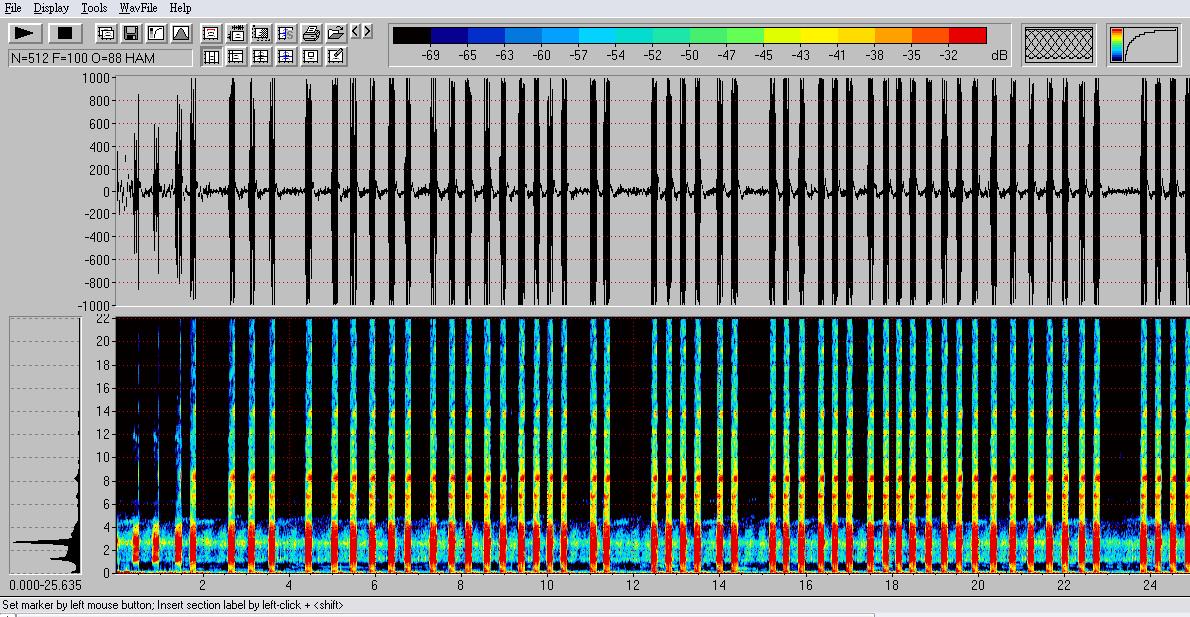Click the pencil-and-page icon in the second toolbar row
This screenshot has height=617, width=1190.
click(x=336, y=57)
